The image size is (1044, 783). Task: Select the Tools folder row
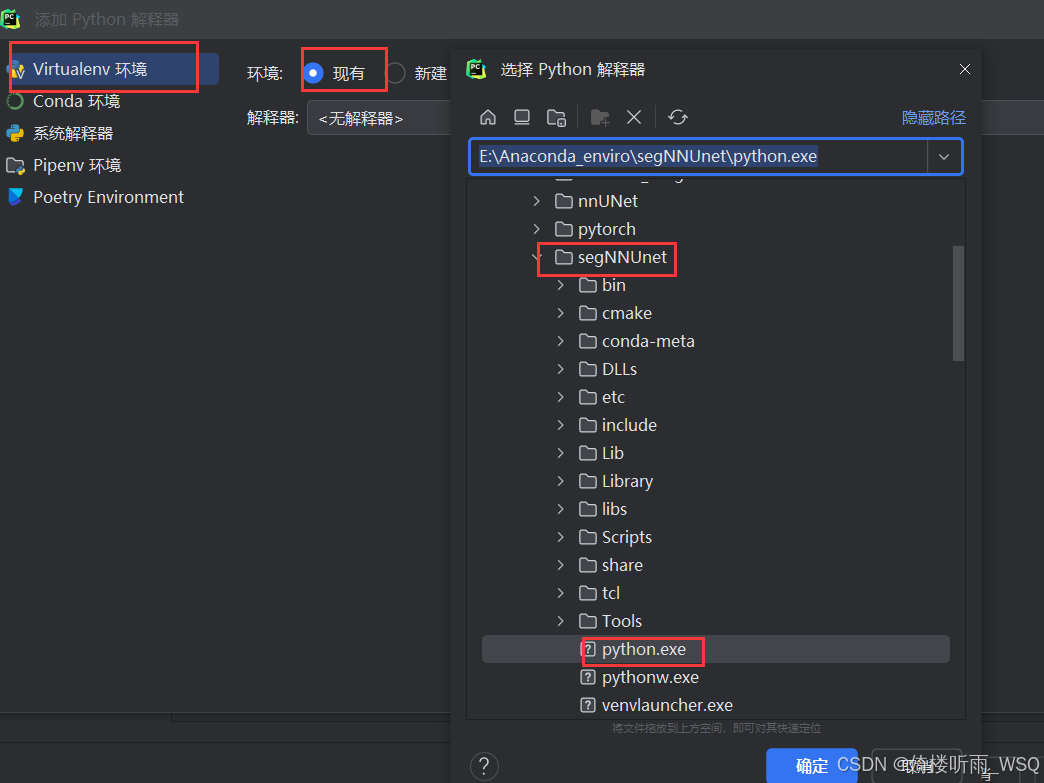[716, 621]
